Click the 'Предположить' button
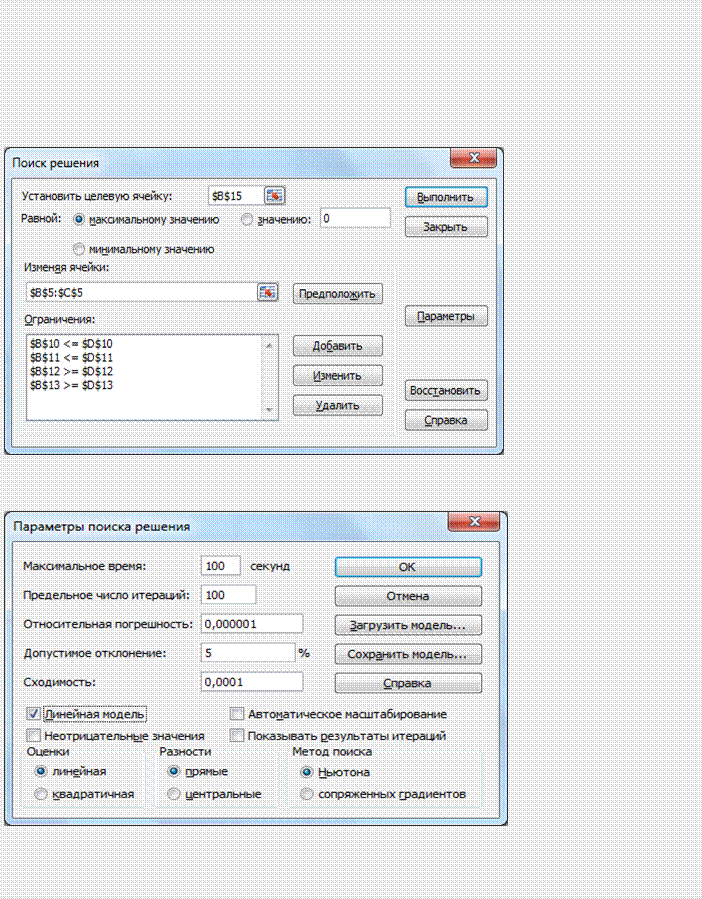This screenshot has width=702, height=899. pos(338,294)
